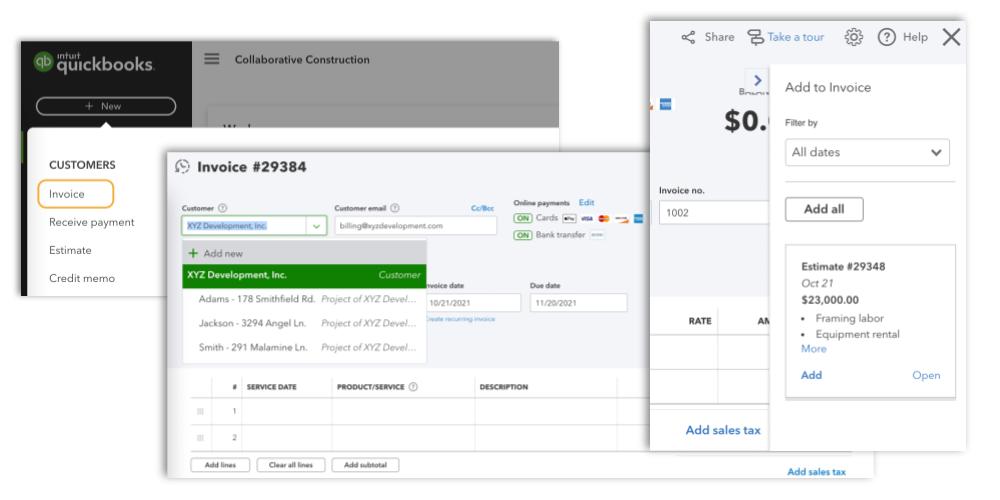Choose Estimate from the Customers menu

point(70,250)
